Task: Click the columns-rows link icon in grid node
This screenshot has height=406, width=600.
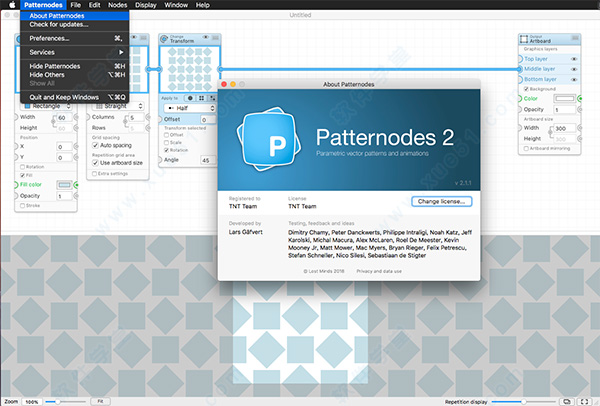Action: point(125,122)
